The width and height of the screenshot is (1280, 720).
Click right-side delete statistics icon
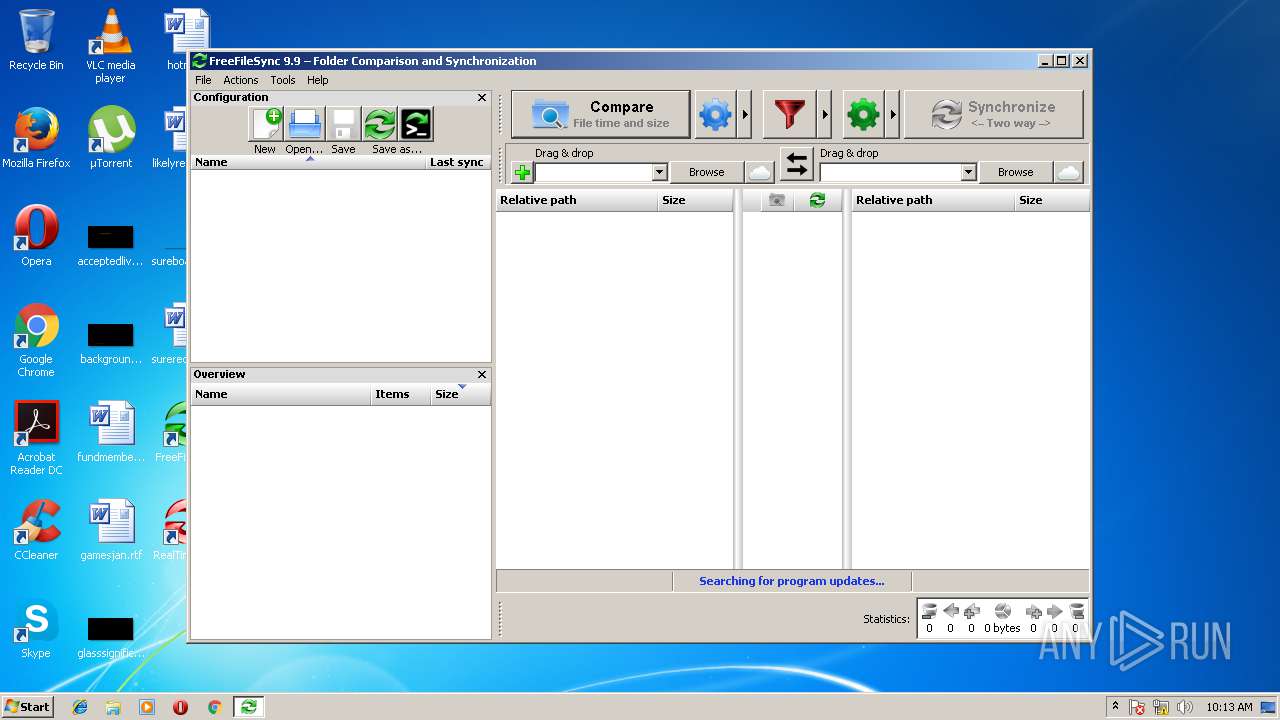tap(1076, 611)
